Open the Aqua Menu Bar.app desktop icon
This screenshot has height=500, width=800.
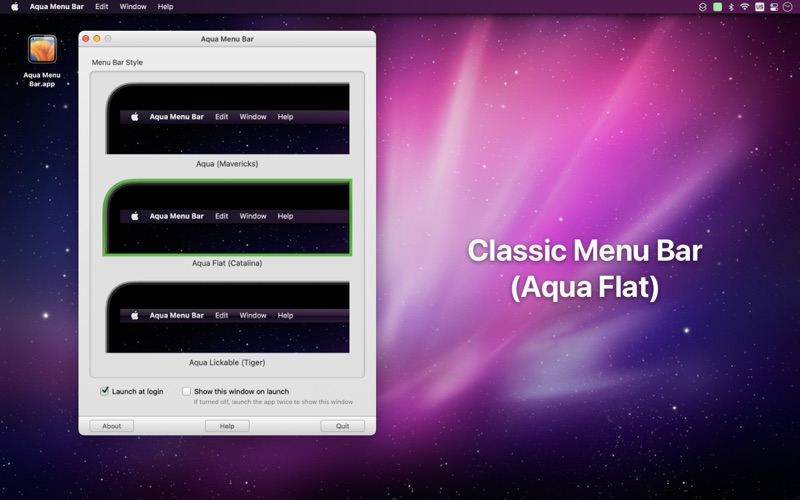click(42, 61)
